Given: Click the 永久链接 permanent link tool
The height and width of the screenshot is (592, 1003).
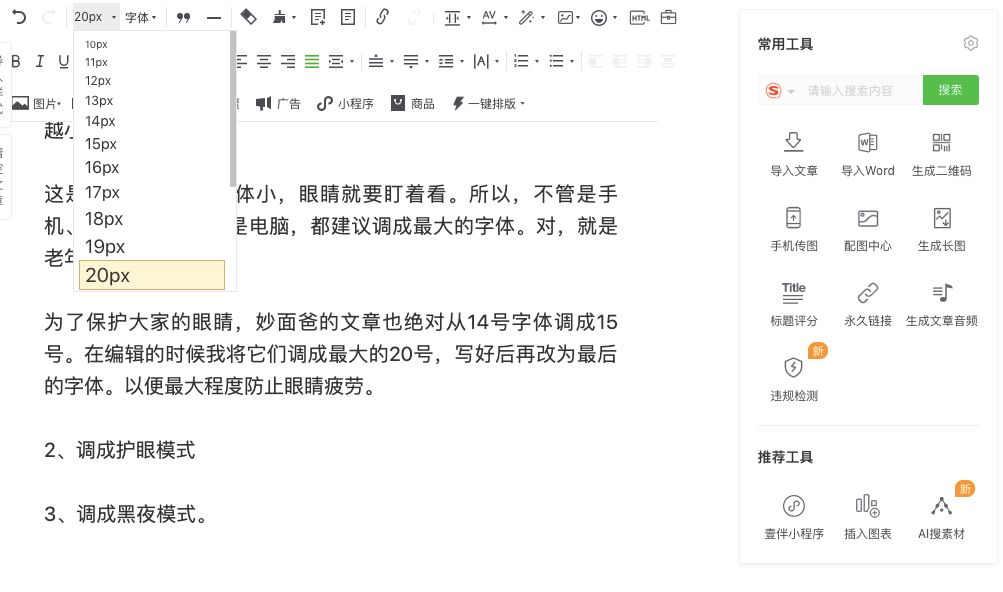Looking at the screenshot, I should (867, 304).
